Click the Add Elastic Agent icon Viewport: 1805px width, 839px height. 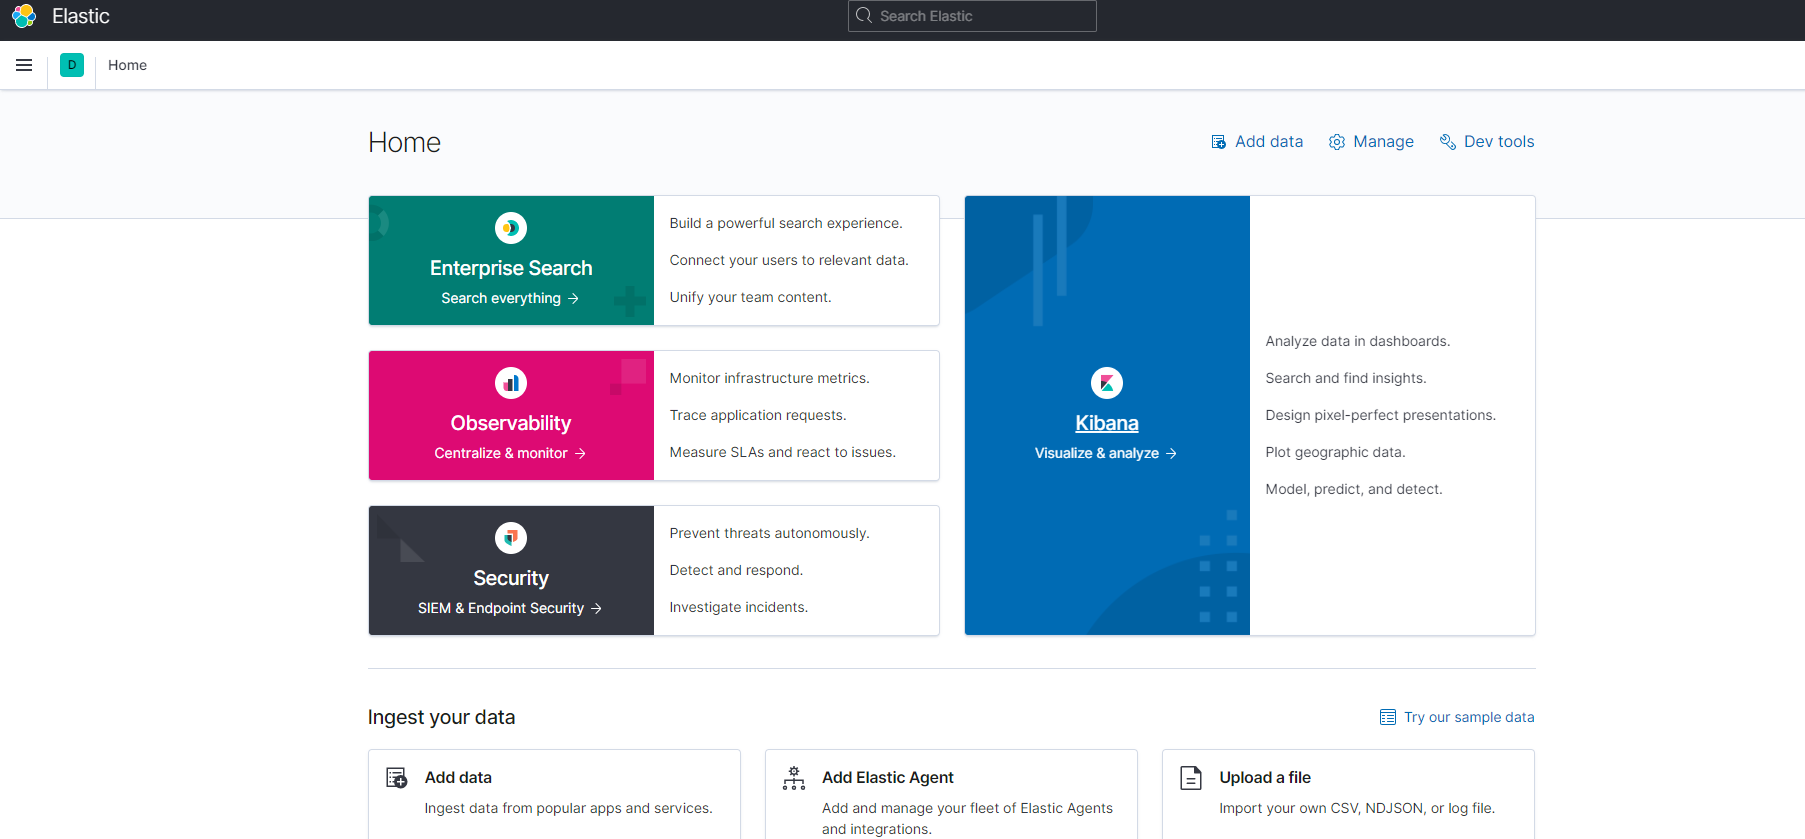click(x=794, y=778)
